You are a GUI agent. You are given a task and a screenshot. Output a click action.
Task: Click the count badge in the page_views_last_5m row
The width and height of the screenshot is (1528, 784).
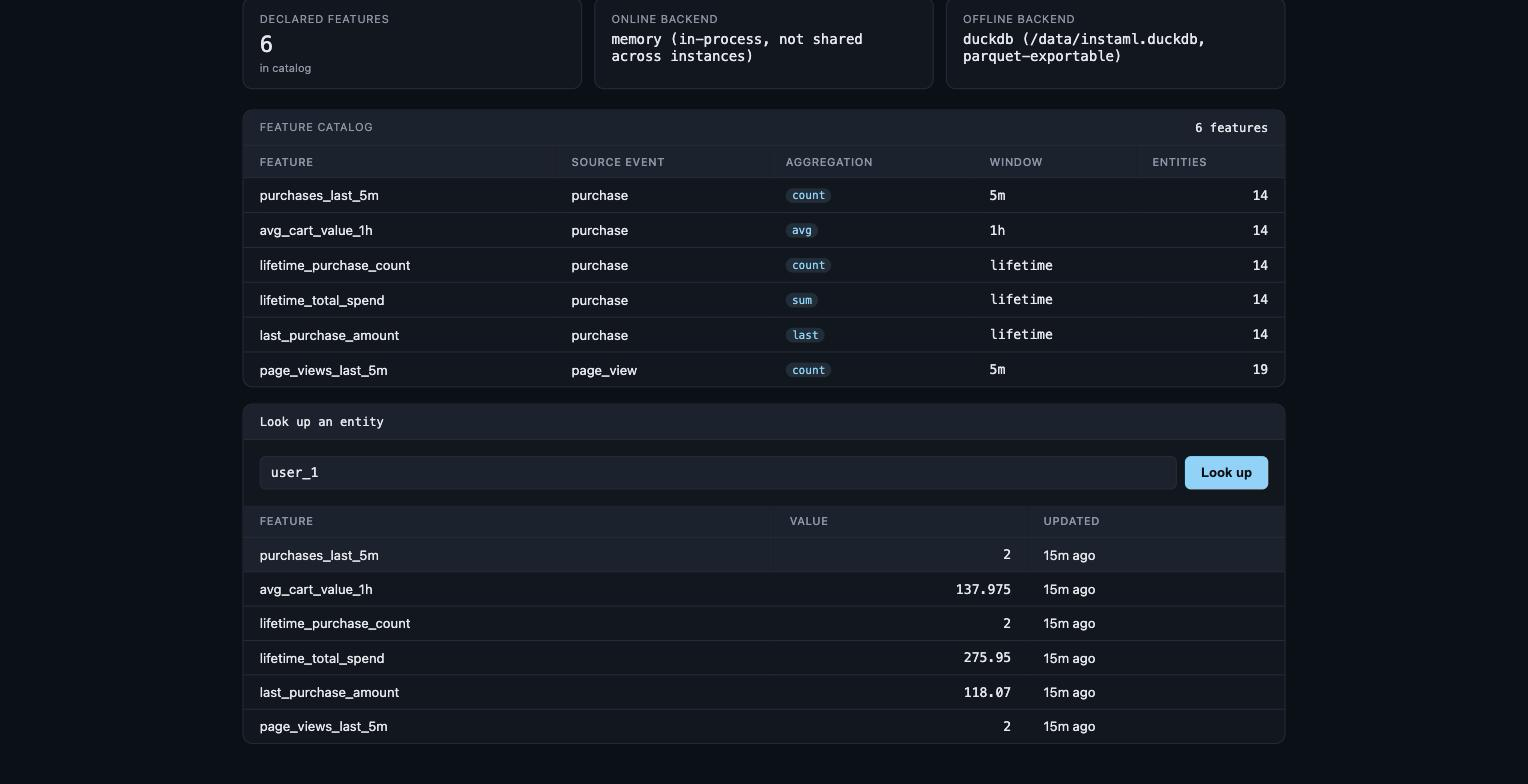tap(808, 370)
